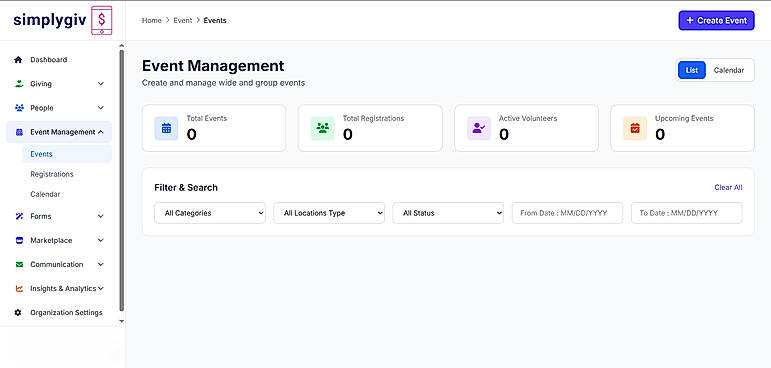Screen dimensions: 771x368
Task: Expand the Forms menu chevron
Action: pyautogui.click(x=101, y=216)
